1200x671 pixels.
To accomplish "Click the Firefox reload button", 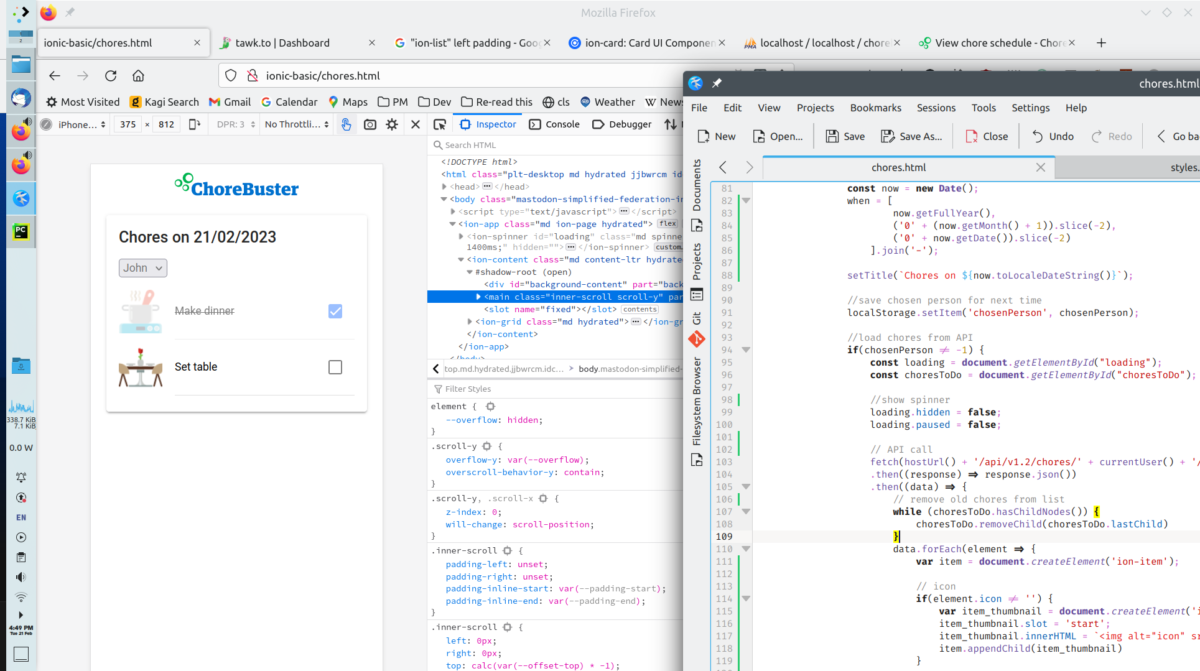I will pos(110,75).
